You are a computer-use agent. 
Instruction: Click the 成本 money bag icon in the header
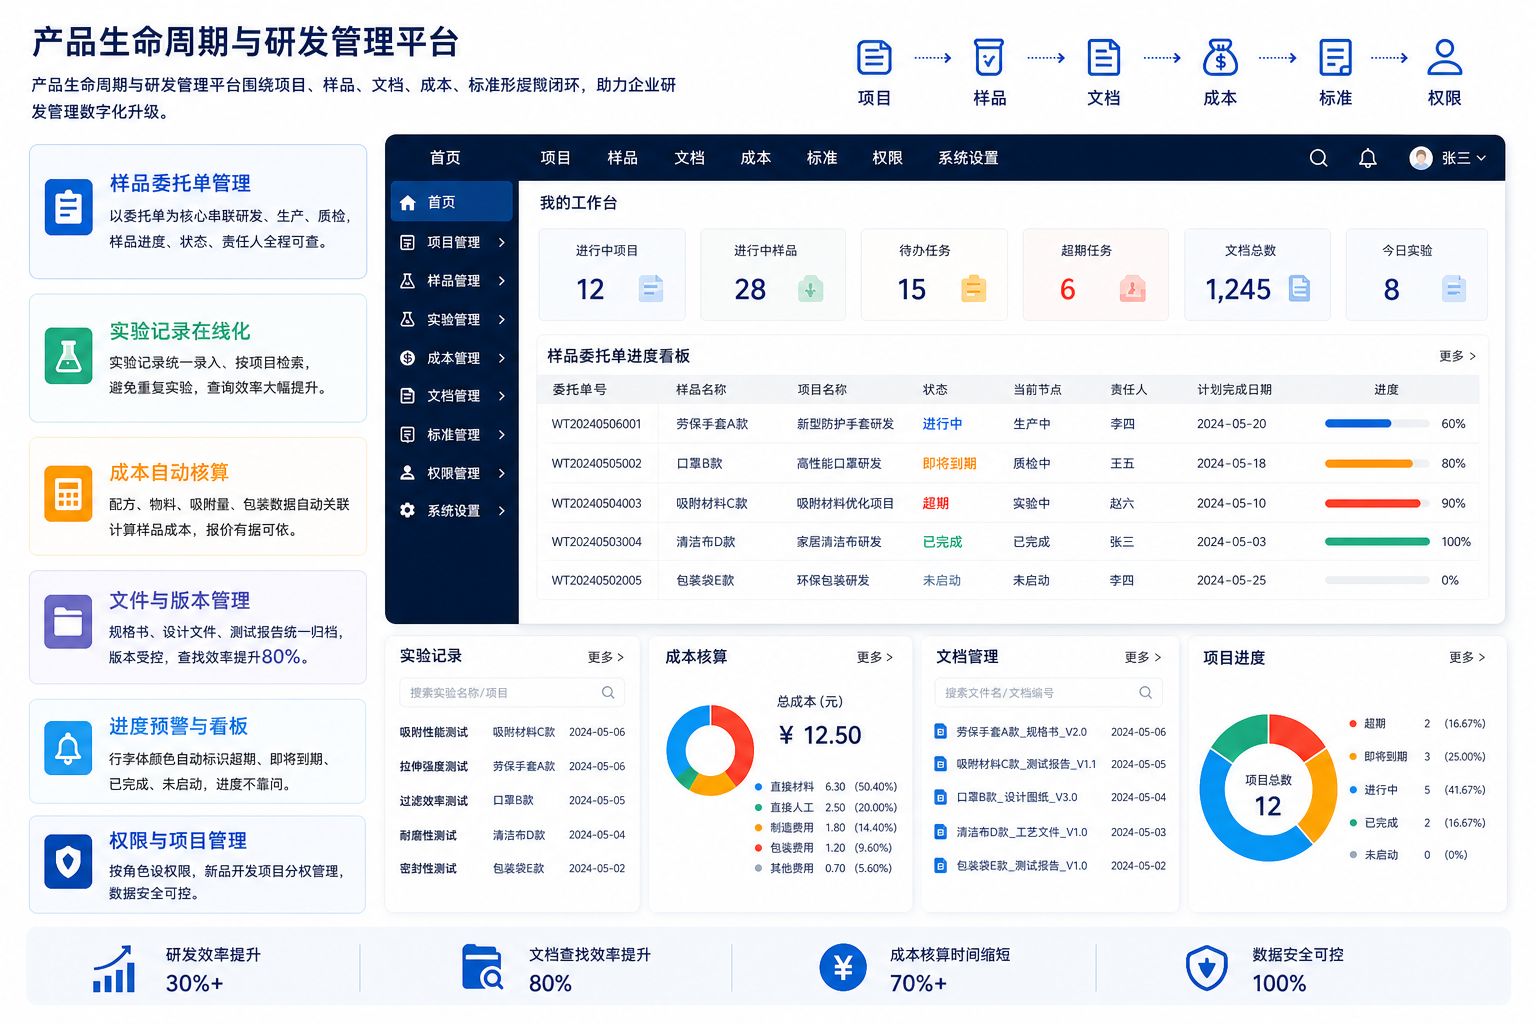[x=1220, y=58]
